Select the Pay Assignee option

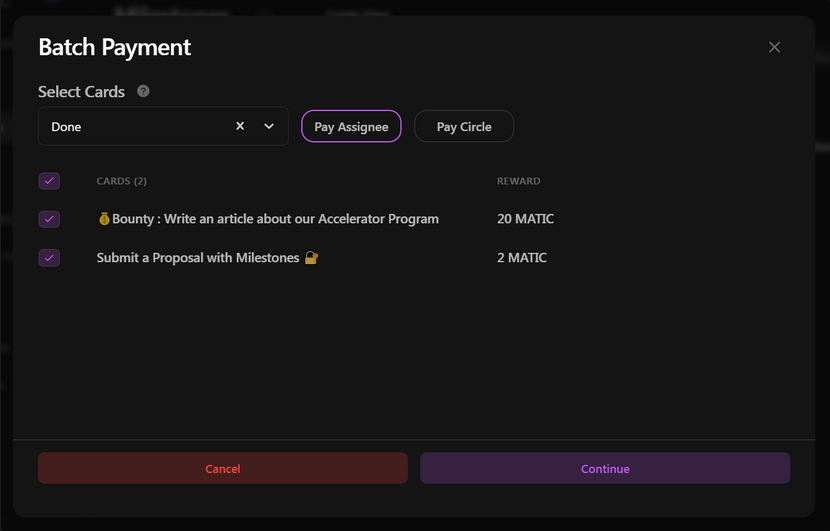(x=351, y=127)
